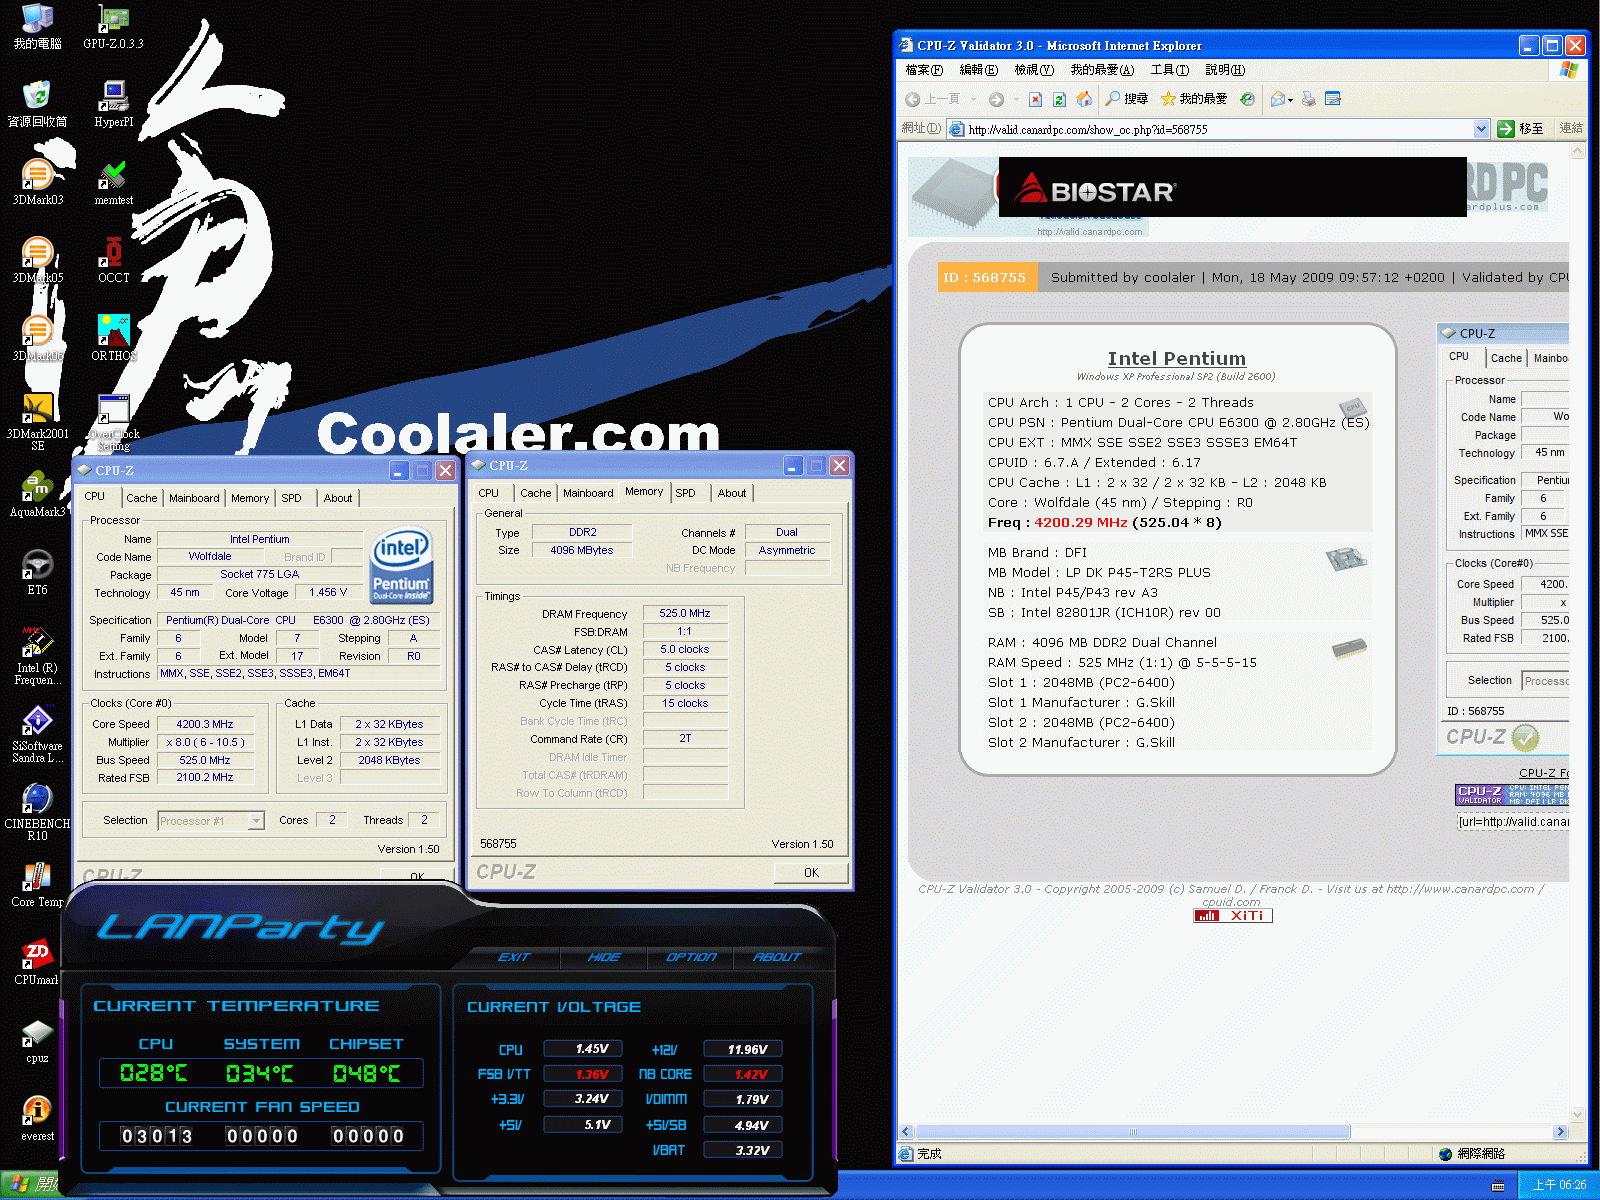Open the GPU-Z 0.3.3 desktop icon
Screen dimensions: 1600x1200
click(x=114, y=27)
